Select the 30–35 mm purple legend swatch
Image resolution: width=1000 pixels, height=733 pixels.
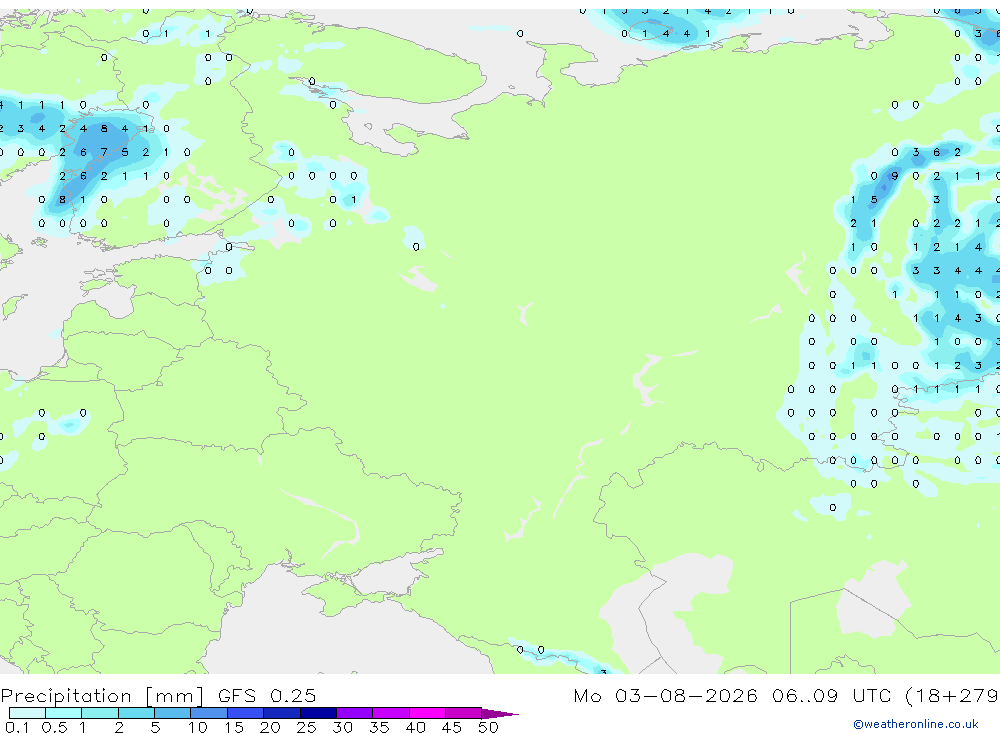tap(355, 713)
